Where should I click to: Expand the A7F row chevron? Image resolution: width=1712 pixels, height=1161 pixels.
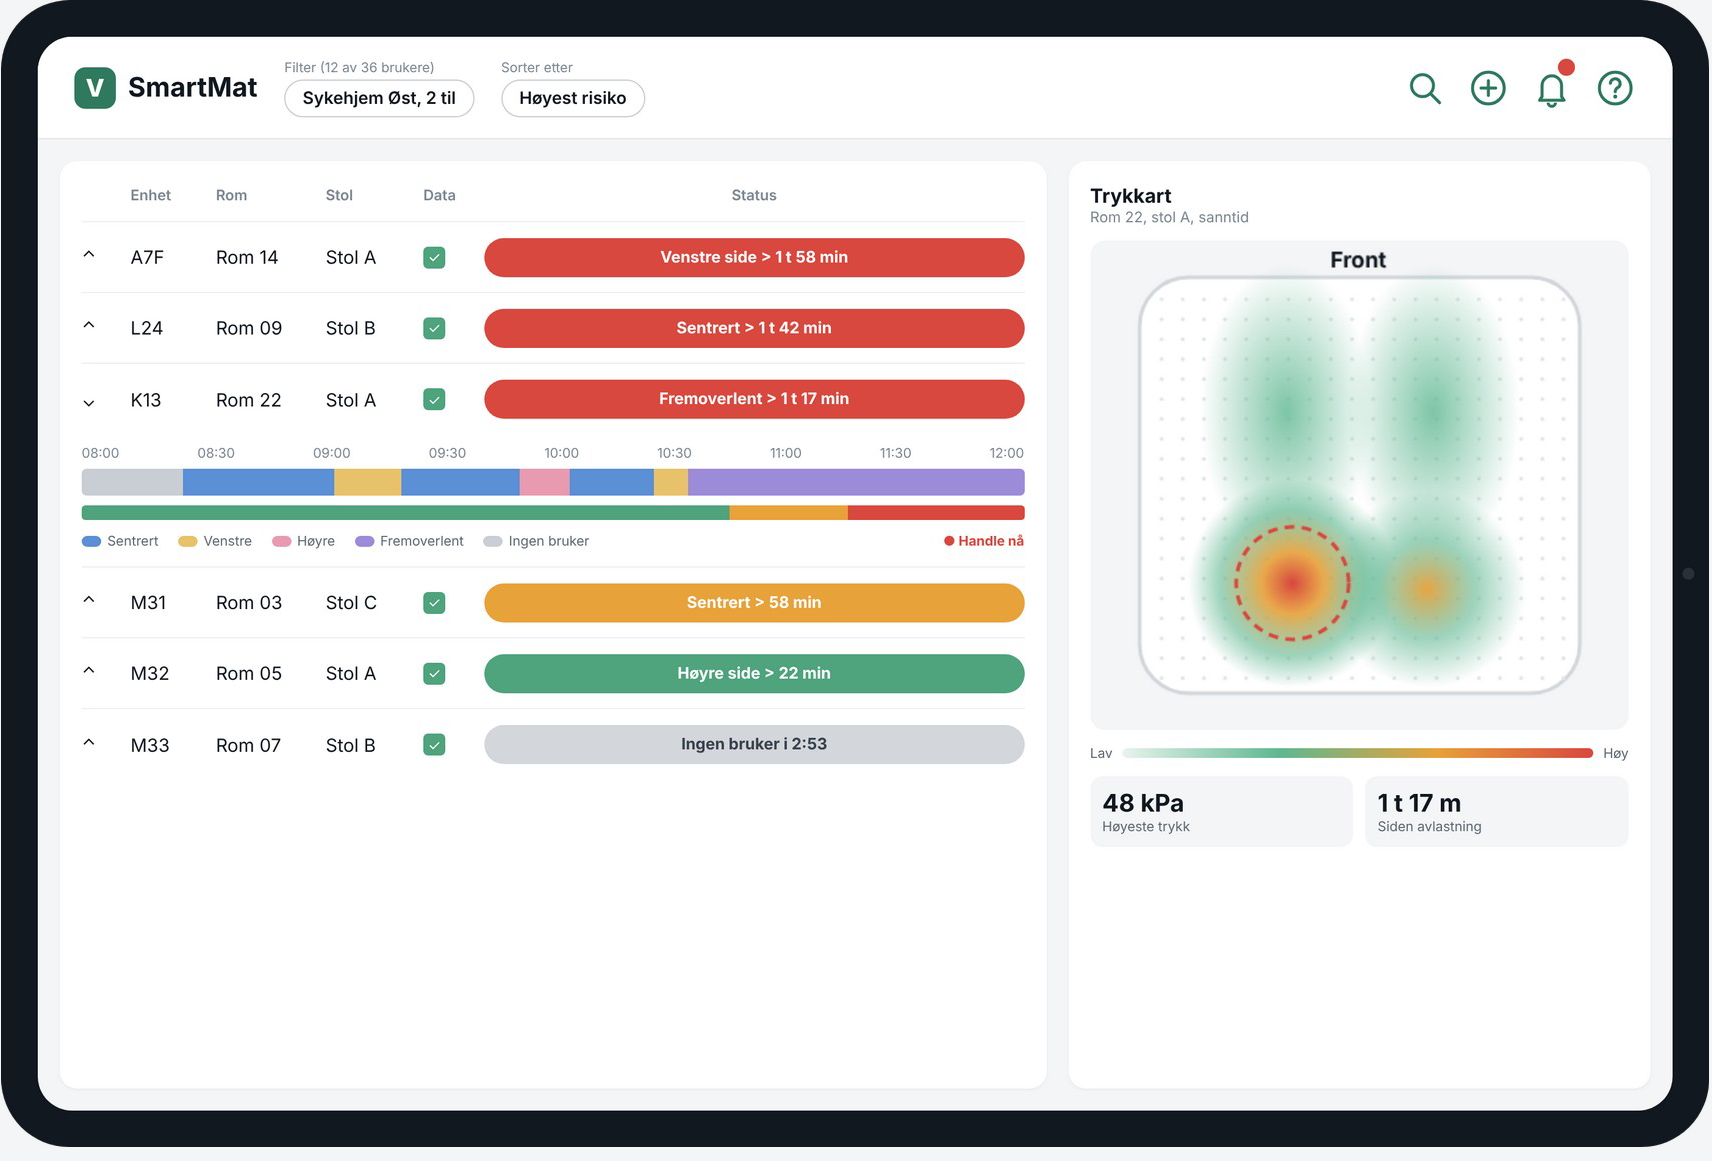pyautogui.click(x=89, y=255)
